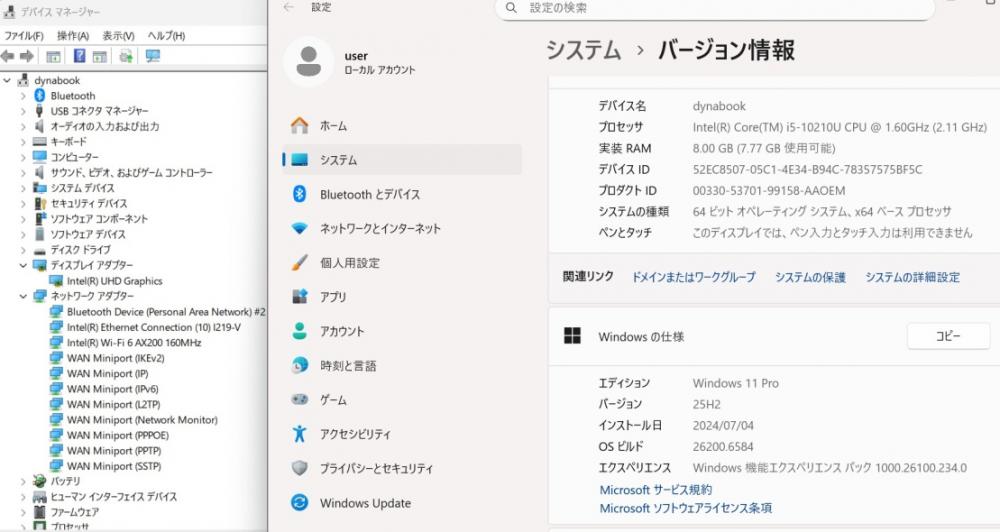Click the コピー button for Windows の仕様
The image size is (1000, 532).
[x=948, y=336]
